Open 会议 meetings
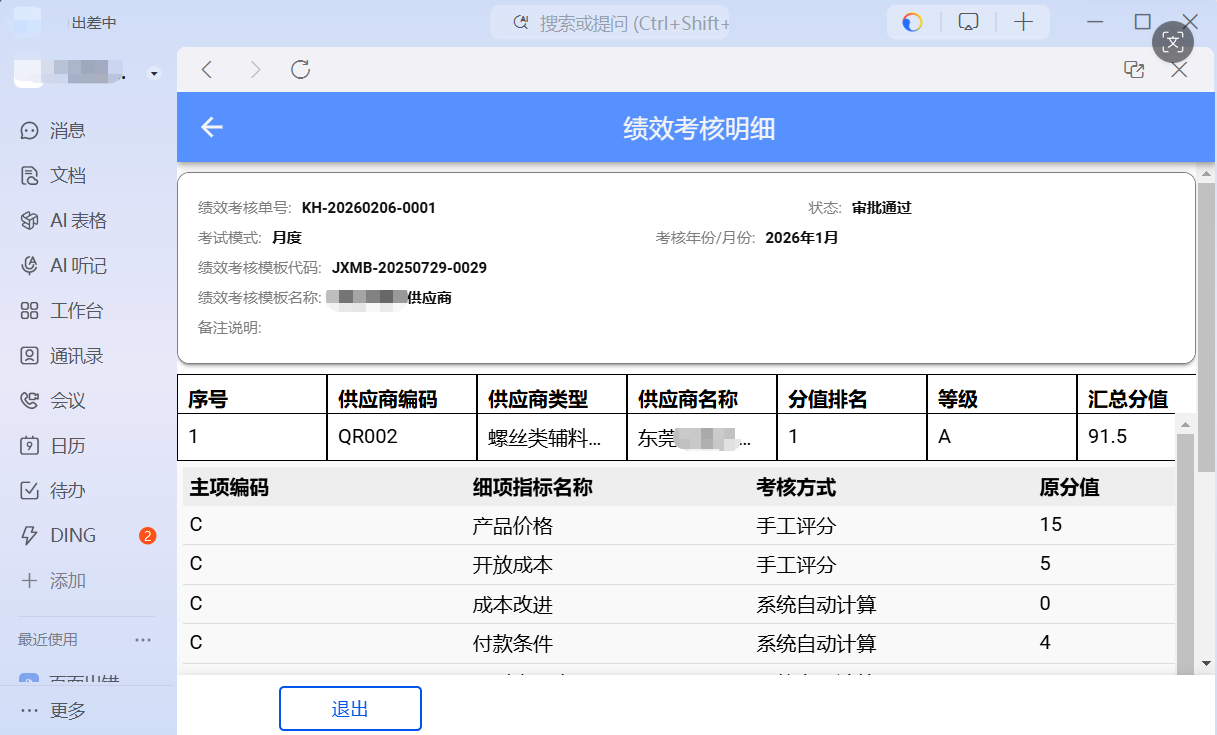This screenshot has width=1217, height=735. 54,400
